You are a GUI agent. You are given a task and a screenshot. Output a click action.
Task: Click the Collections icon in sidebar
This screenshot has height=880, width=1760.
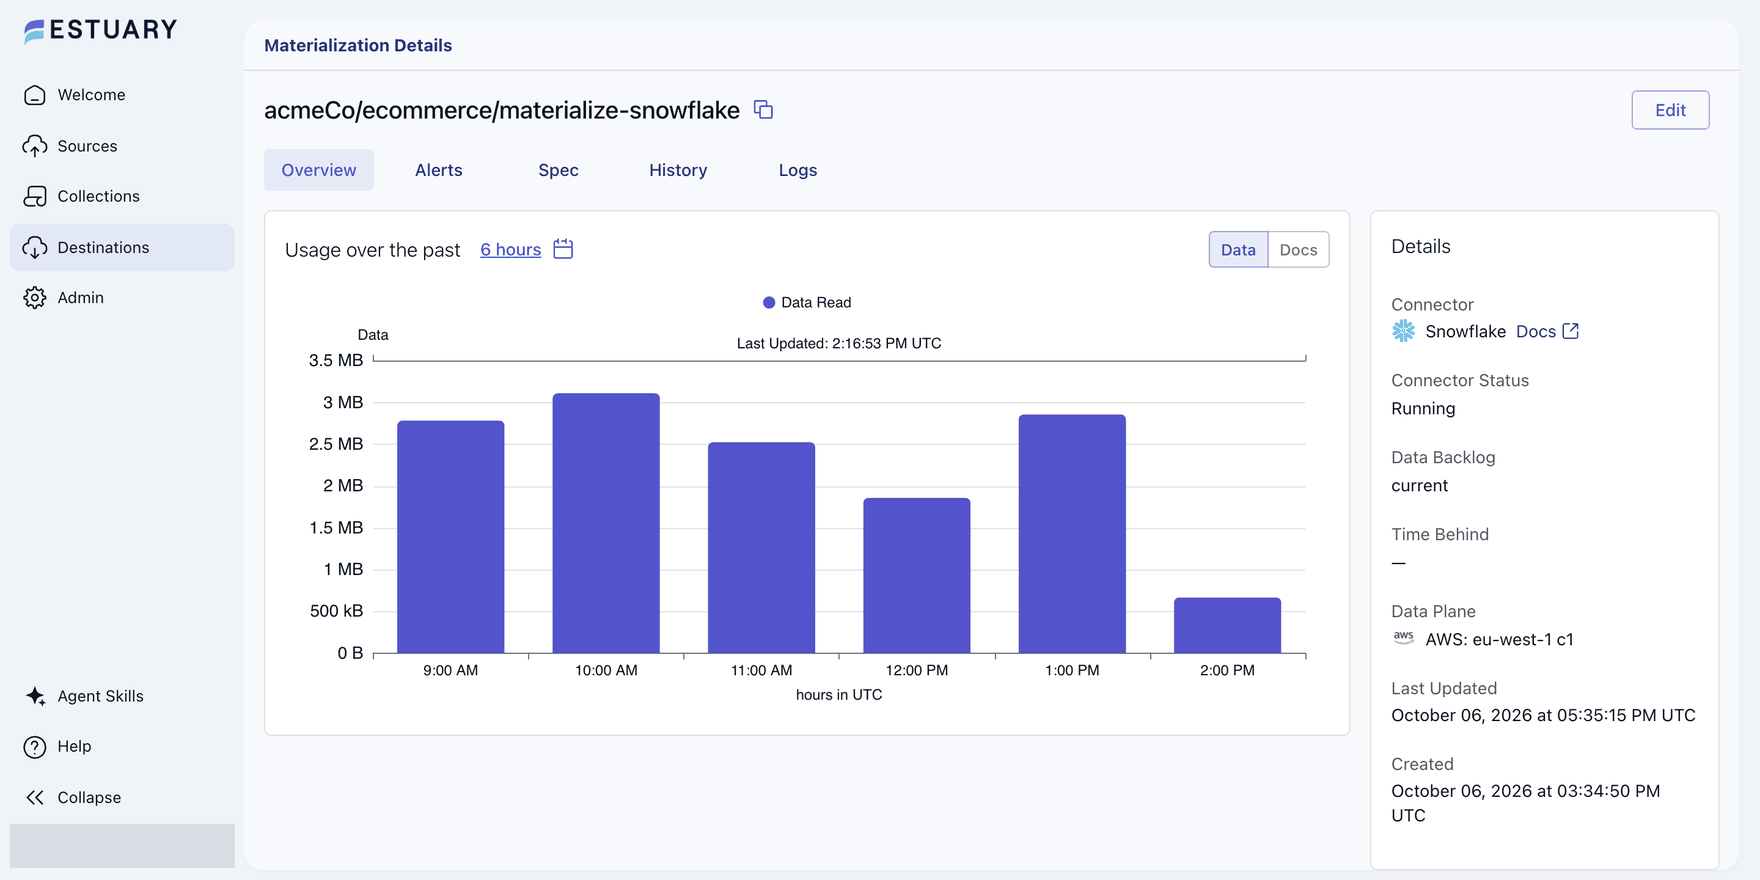pos(35,196)
